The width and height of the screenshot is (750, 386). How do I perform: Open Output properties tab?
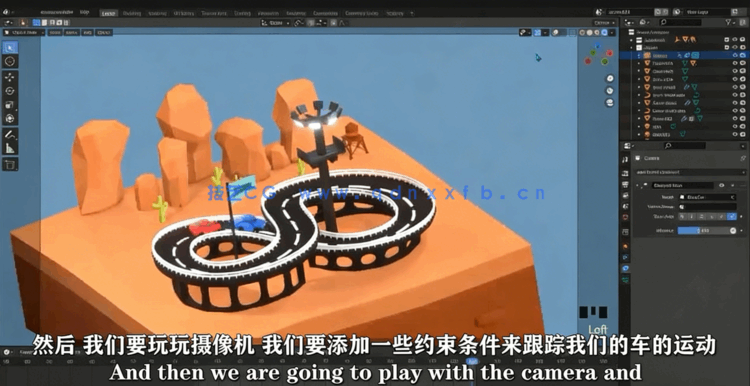(x=626, y=184)
